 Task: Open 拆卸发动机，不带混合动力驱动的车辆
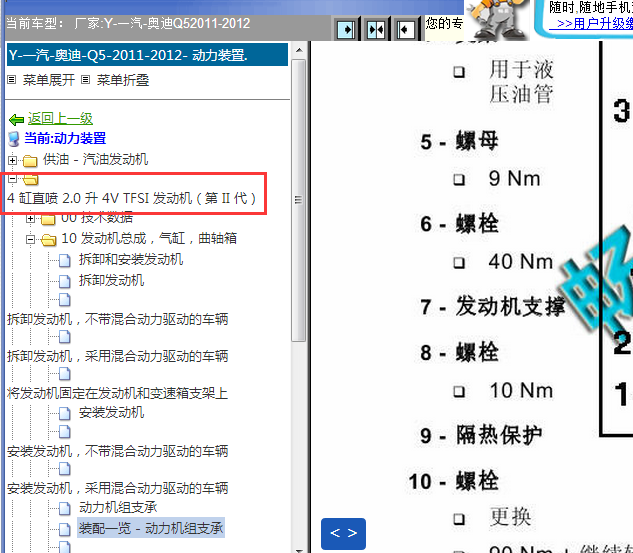pos(117,319)
